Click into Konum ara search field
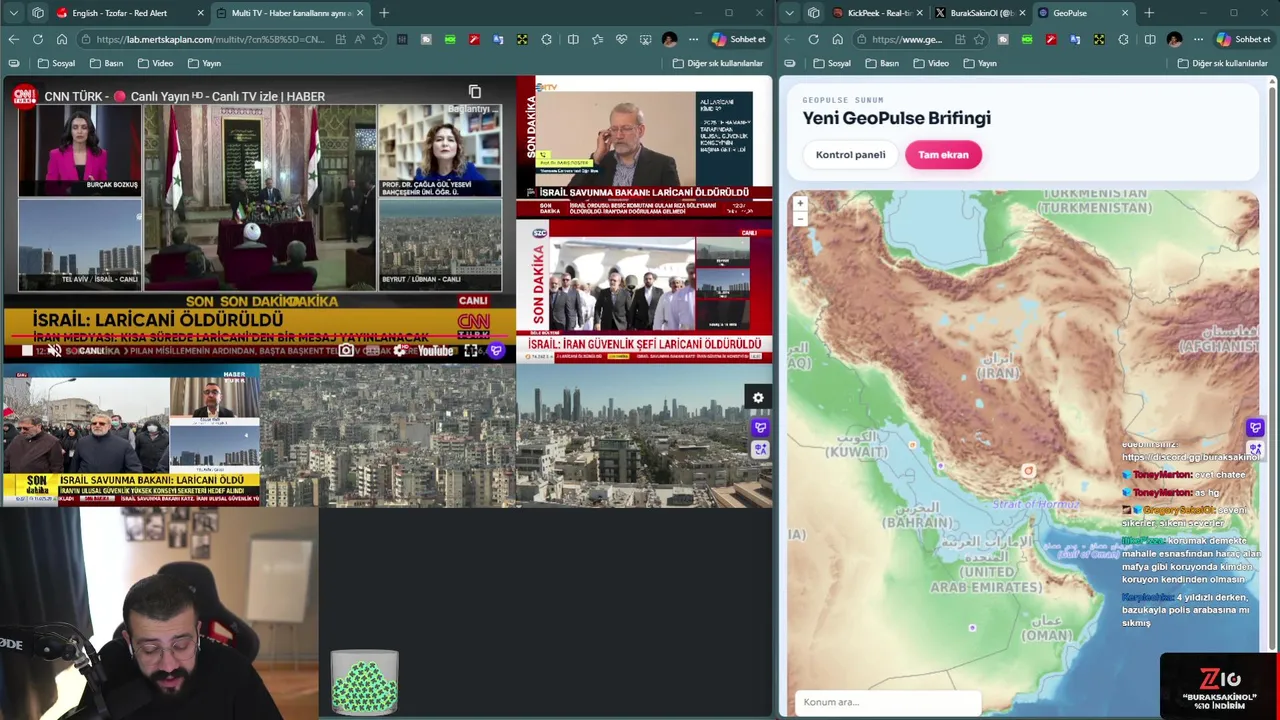The image size is (1280, 720). [888, 702]
